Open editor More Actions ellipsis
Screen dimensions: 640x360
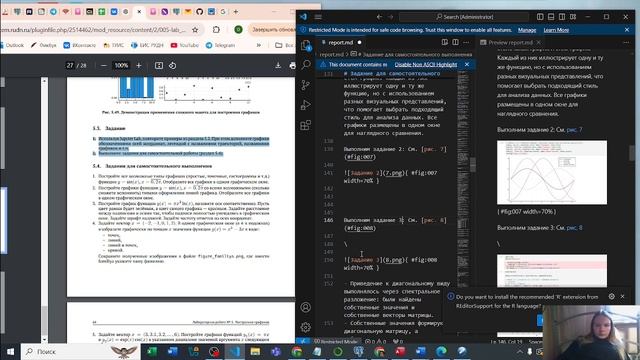point(466,42)
